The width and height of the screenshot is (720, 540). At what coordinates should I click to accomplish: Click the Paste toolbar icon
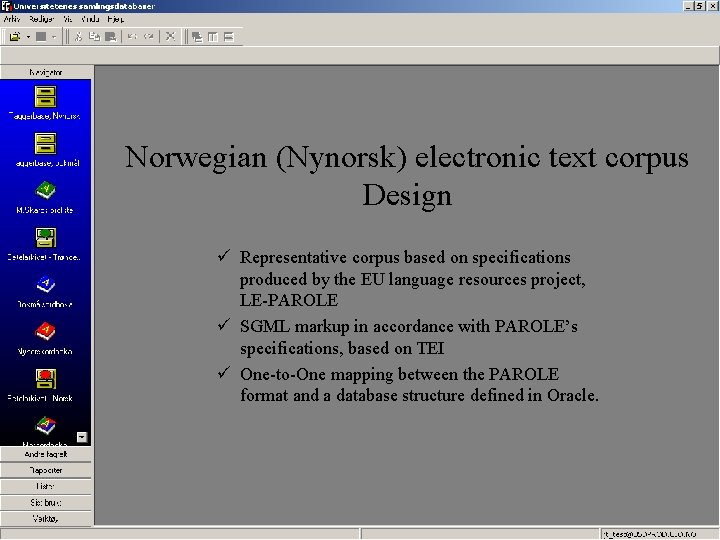click(110, 37)
